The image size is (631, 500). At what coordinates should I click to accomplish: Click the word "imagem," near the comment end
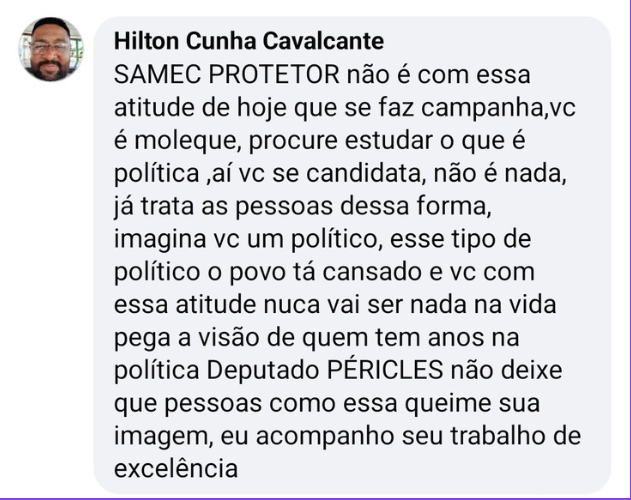(x=163, y=436)
